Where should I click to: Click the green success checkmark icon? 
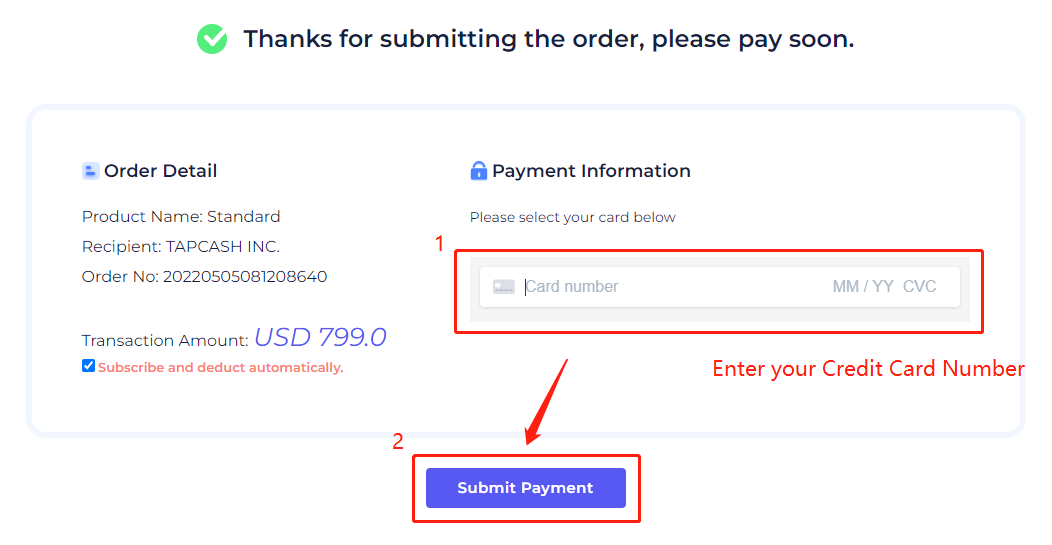click(x=212, y=39)
